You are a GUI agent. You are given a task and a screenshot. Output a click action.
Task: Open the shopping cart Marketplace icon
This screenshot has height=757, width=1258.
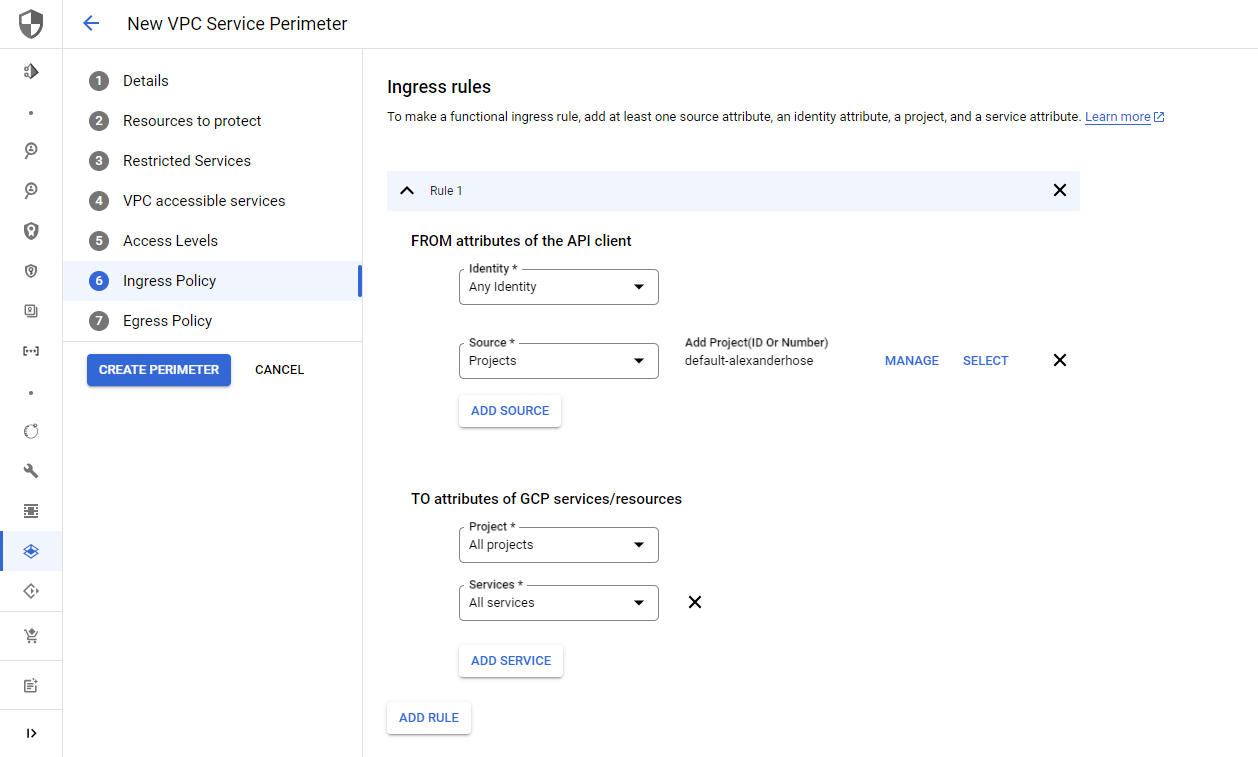(x=31, y=636)
